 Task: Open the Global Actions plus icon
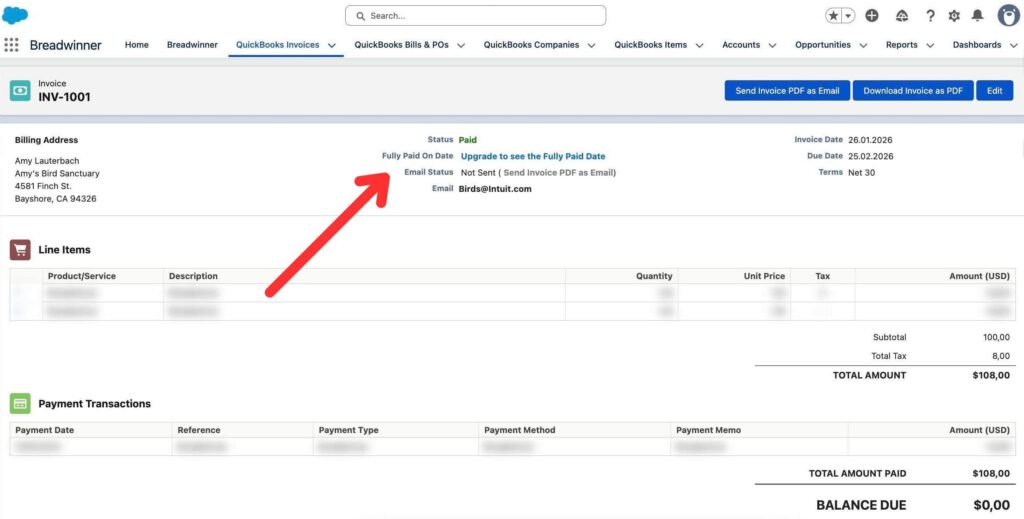click(x=872, y=16)
